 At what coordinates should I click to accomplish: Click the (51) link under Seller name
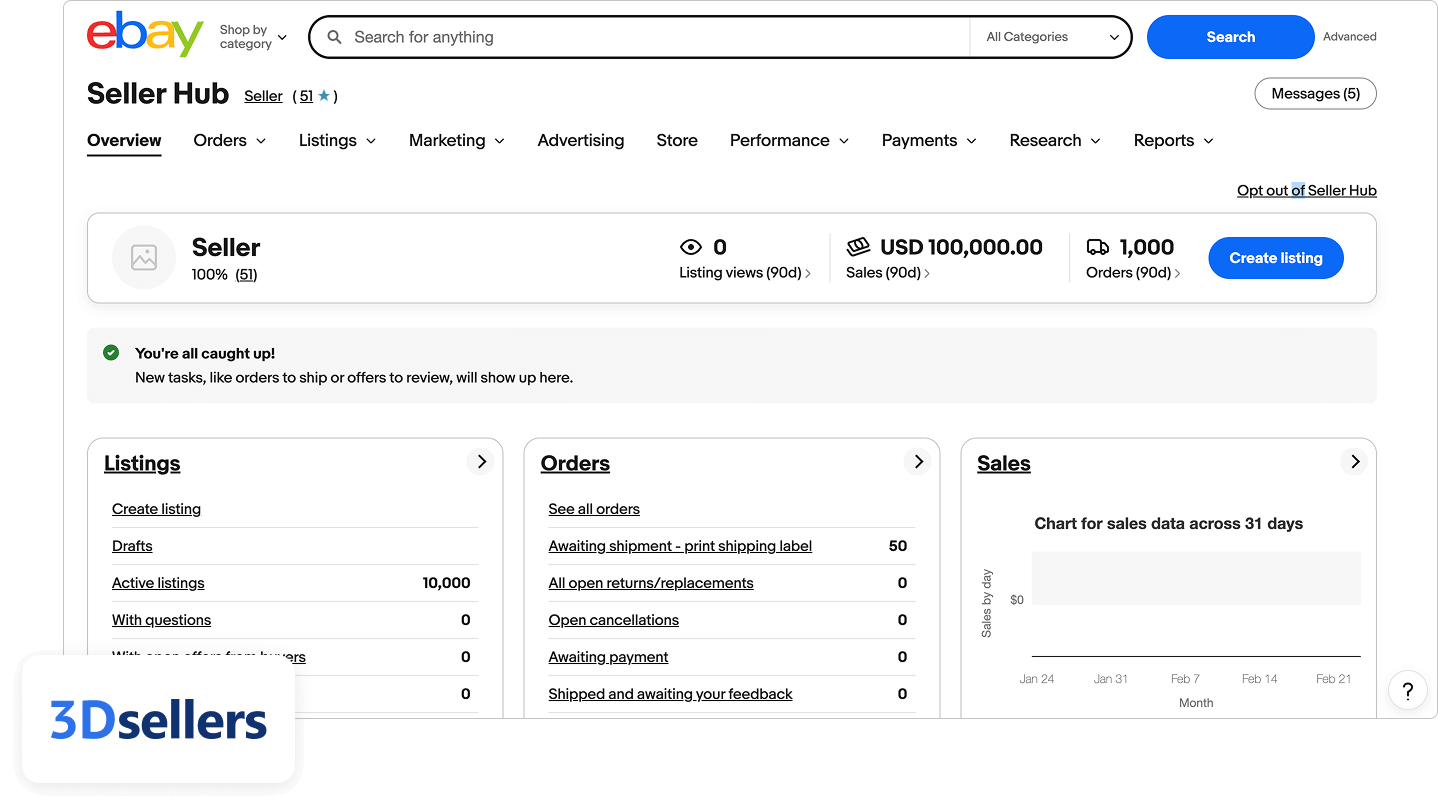pos(246,274)
